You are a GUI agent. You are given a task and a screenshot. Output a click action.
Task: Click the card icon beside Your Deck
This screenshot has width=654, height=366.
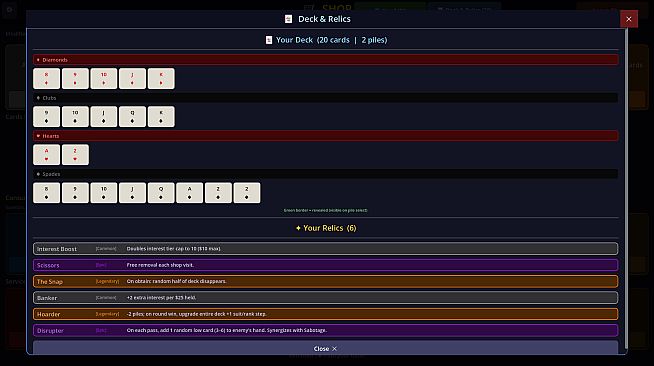[269, 40]
